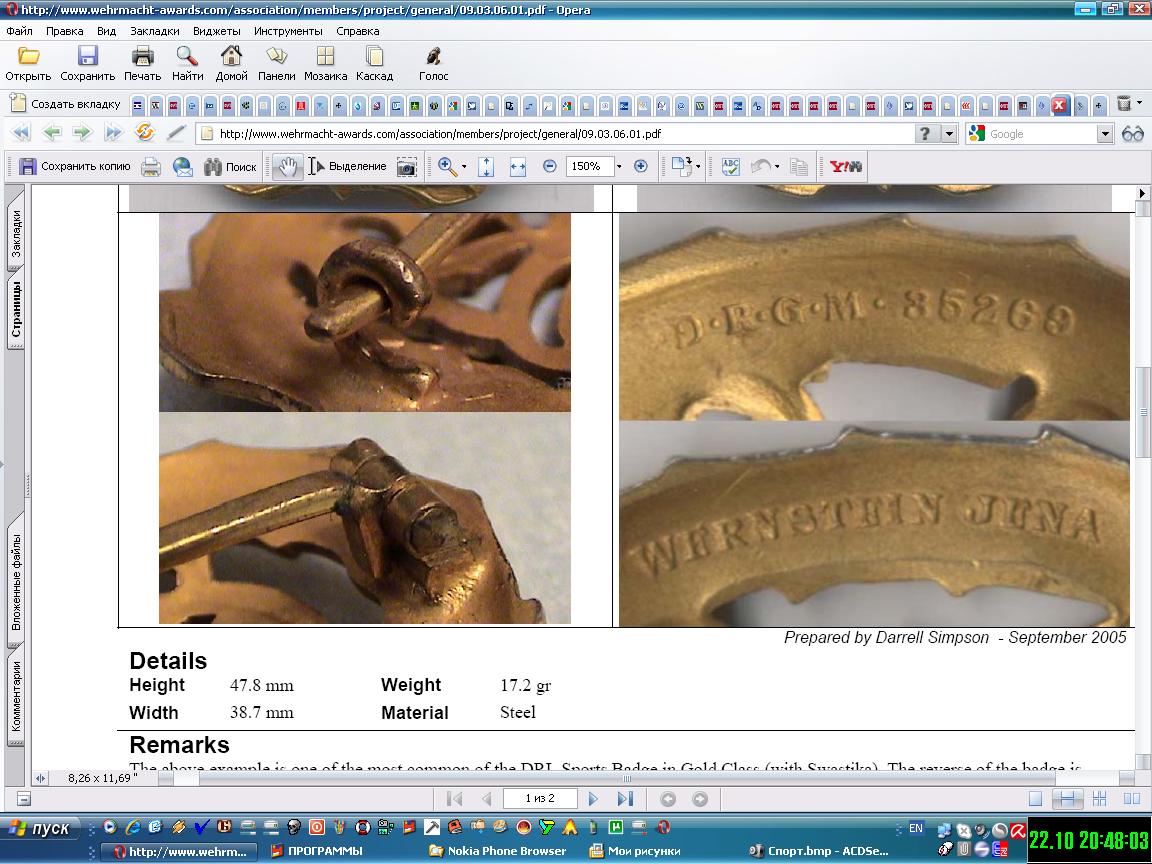Open the Закладки menu
This screenshot has height=864, width=1152.
pyautogui.click(x=155, y=31)
